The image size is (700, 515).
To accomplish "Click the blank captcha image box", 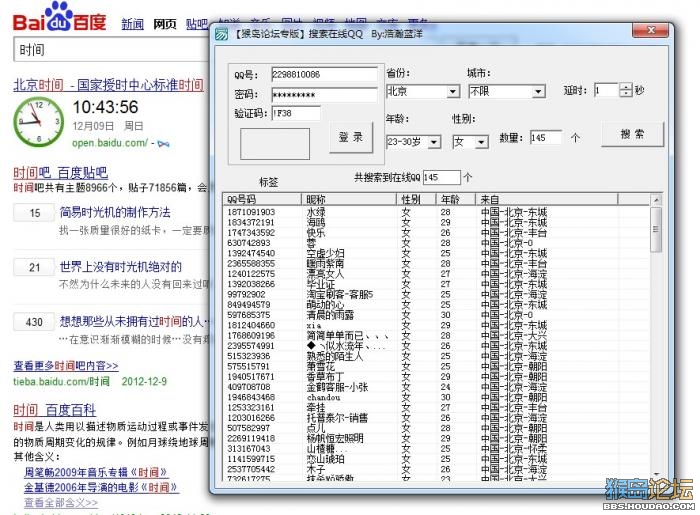I will click(x=275, y=144).
